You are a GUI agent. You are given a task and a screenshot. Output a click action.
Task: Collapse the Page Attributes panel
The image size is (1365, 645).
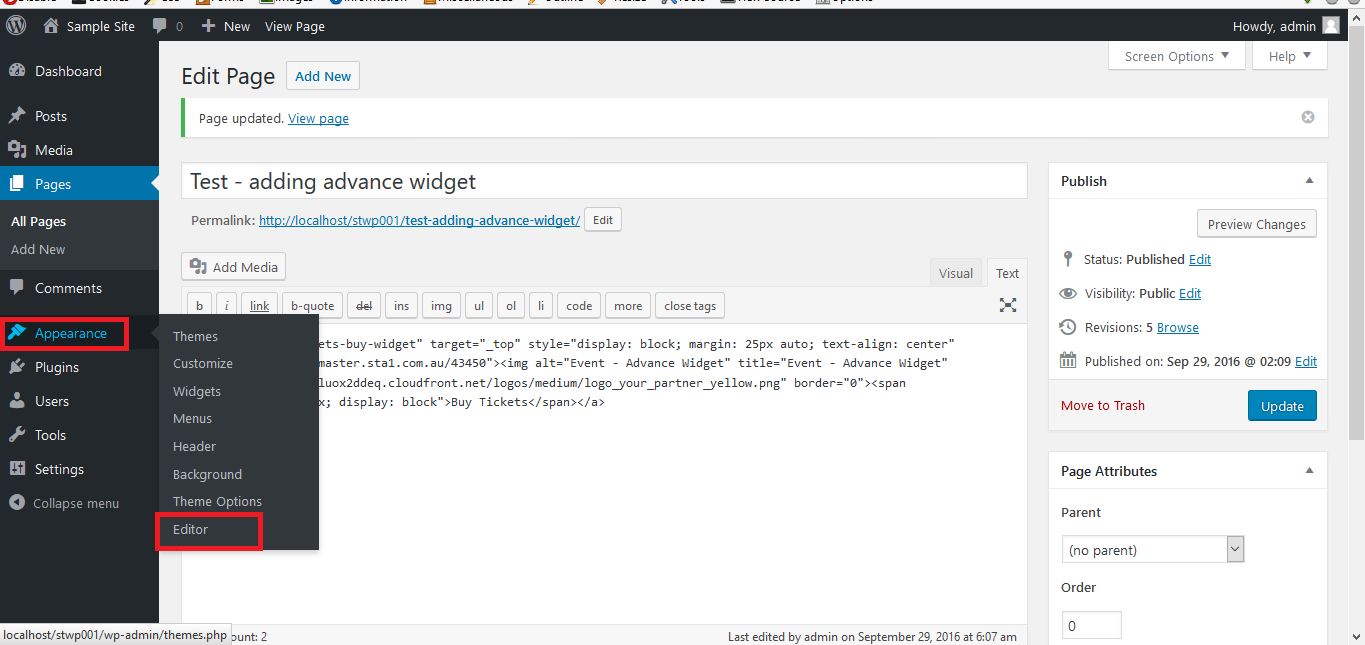(x=1309, y=471)
